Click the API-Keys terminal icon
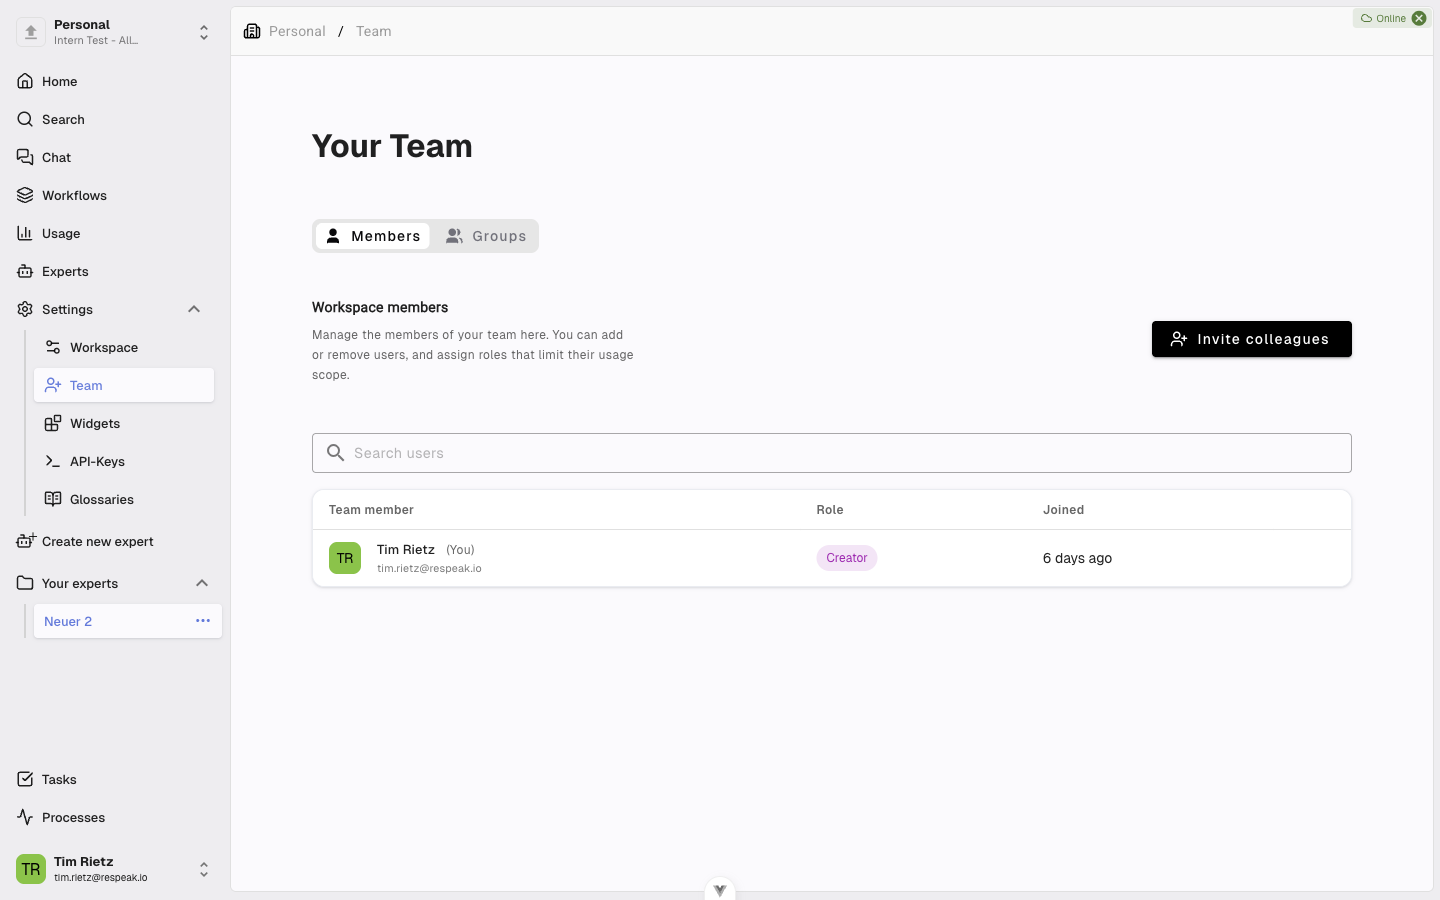This screenshot has width=1440, height=900. (53, 461)
